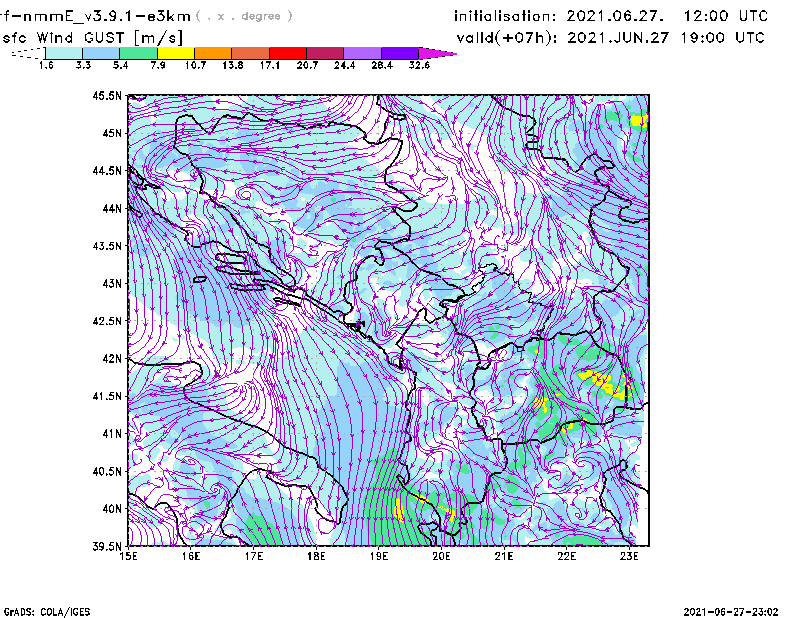Screen dimensions: 800x618
Task: Click the '16E' longitude label
Action: coord(191,556)
